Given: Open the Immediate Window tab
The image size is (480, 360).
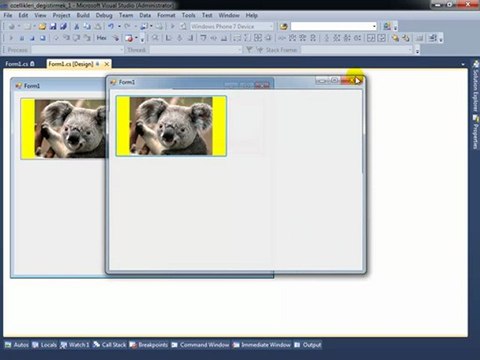Looking at the screenshot, I should click(x=262, y=345).
